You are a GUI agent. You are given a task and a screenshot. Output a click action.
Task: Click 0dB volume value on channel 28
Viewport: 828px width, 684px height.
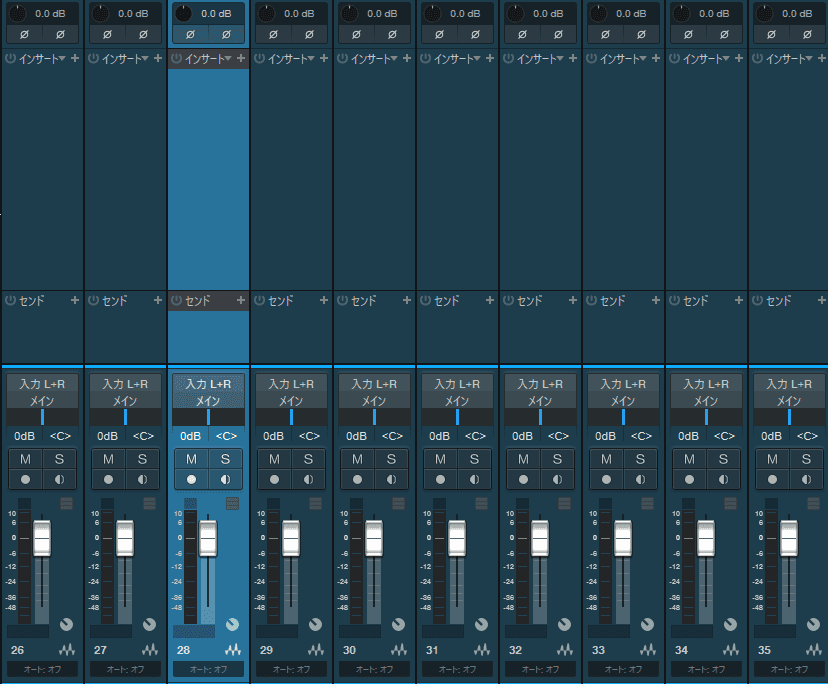tap(190, 436)
